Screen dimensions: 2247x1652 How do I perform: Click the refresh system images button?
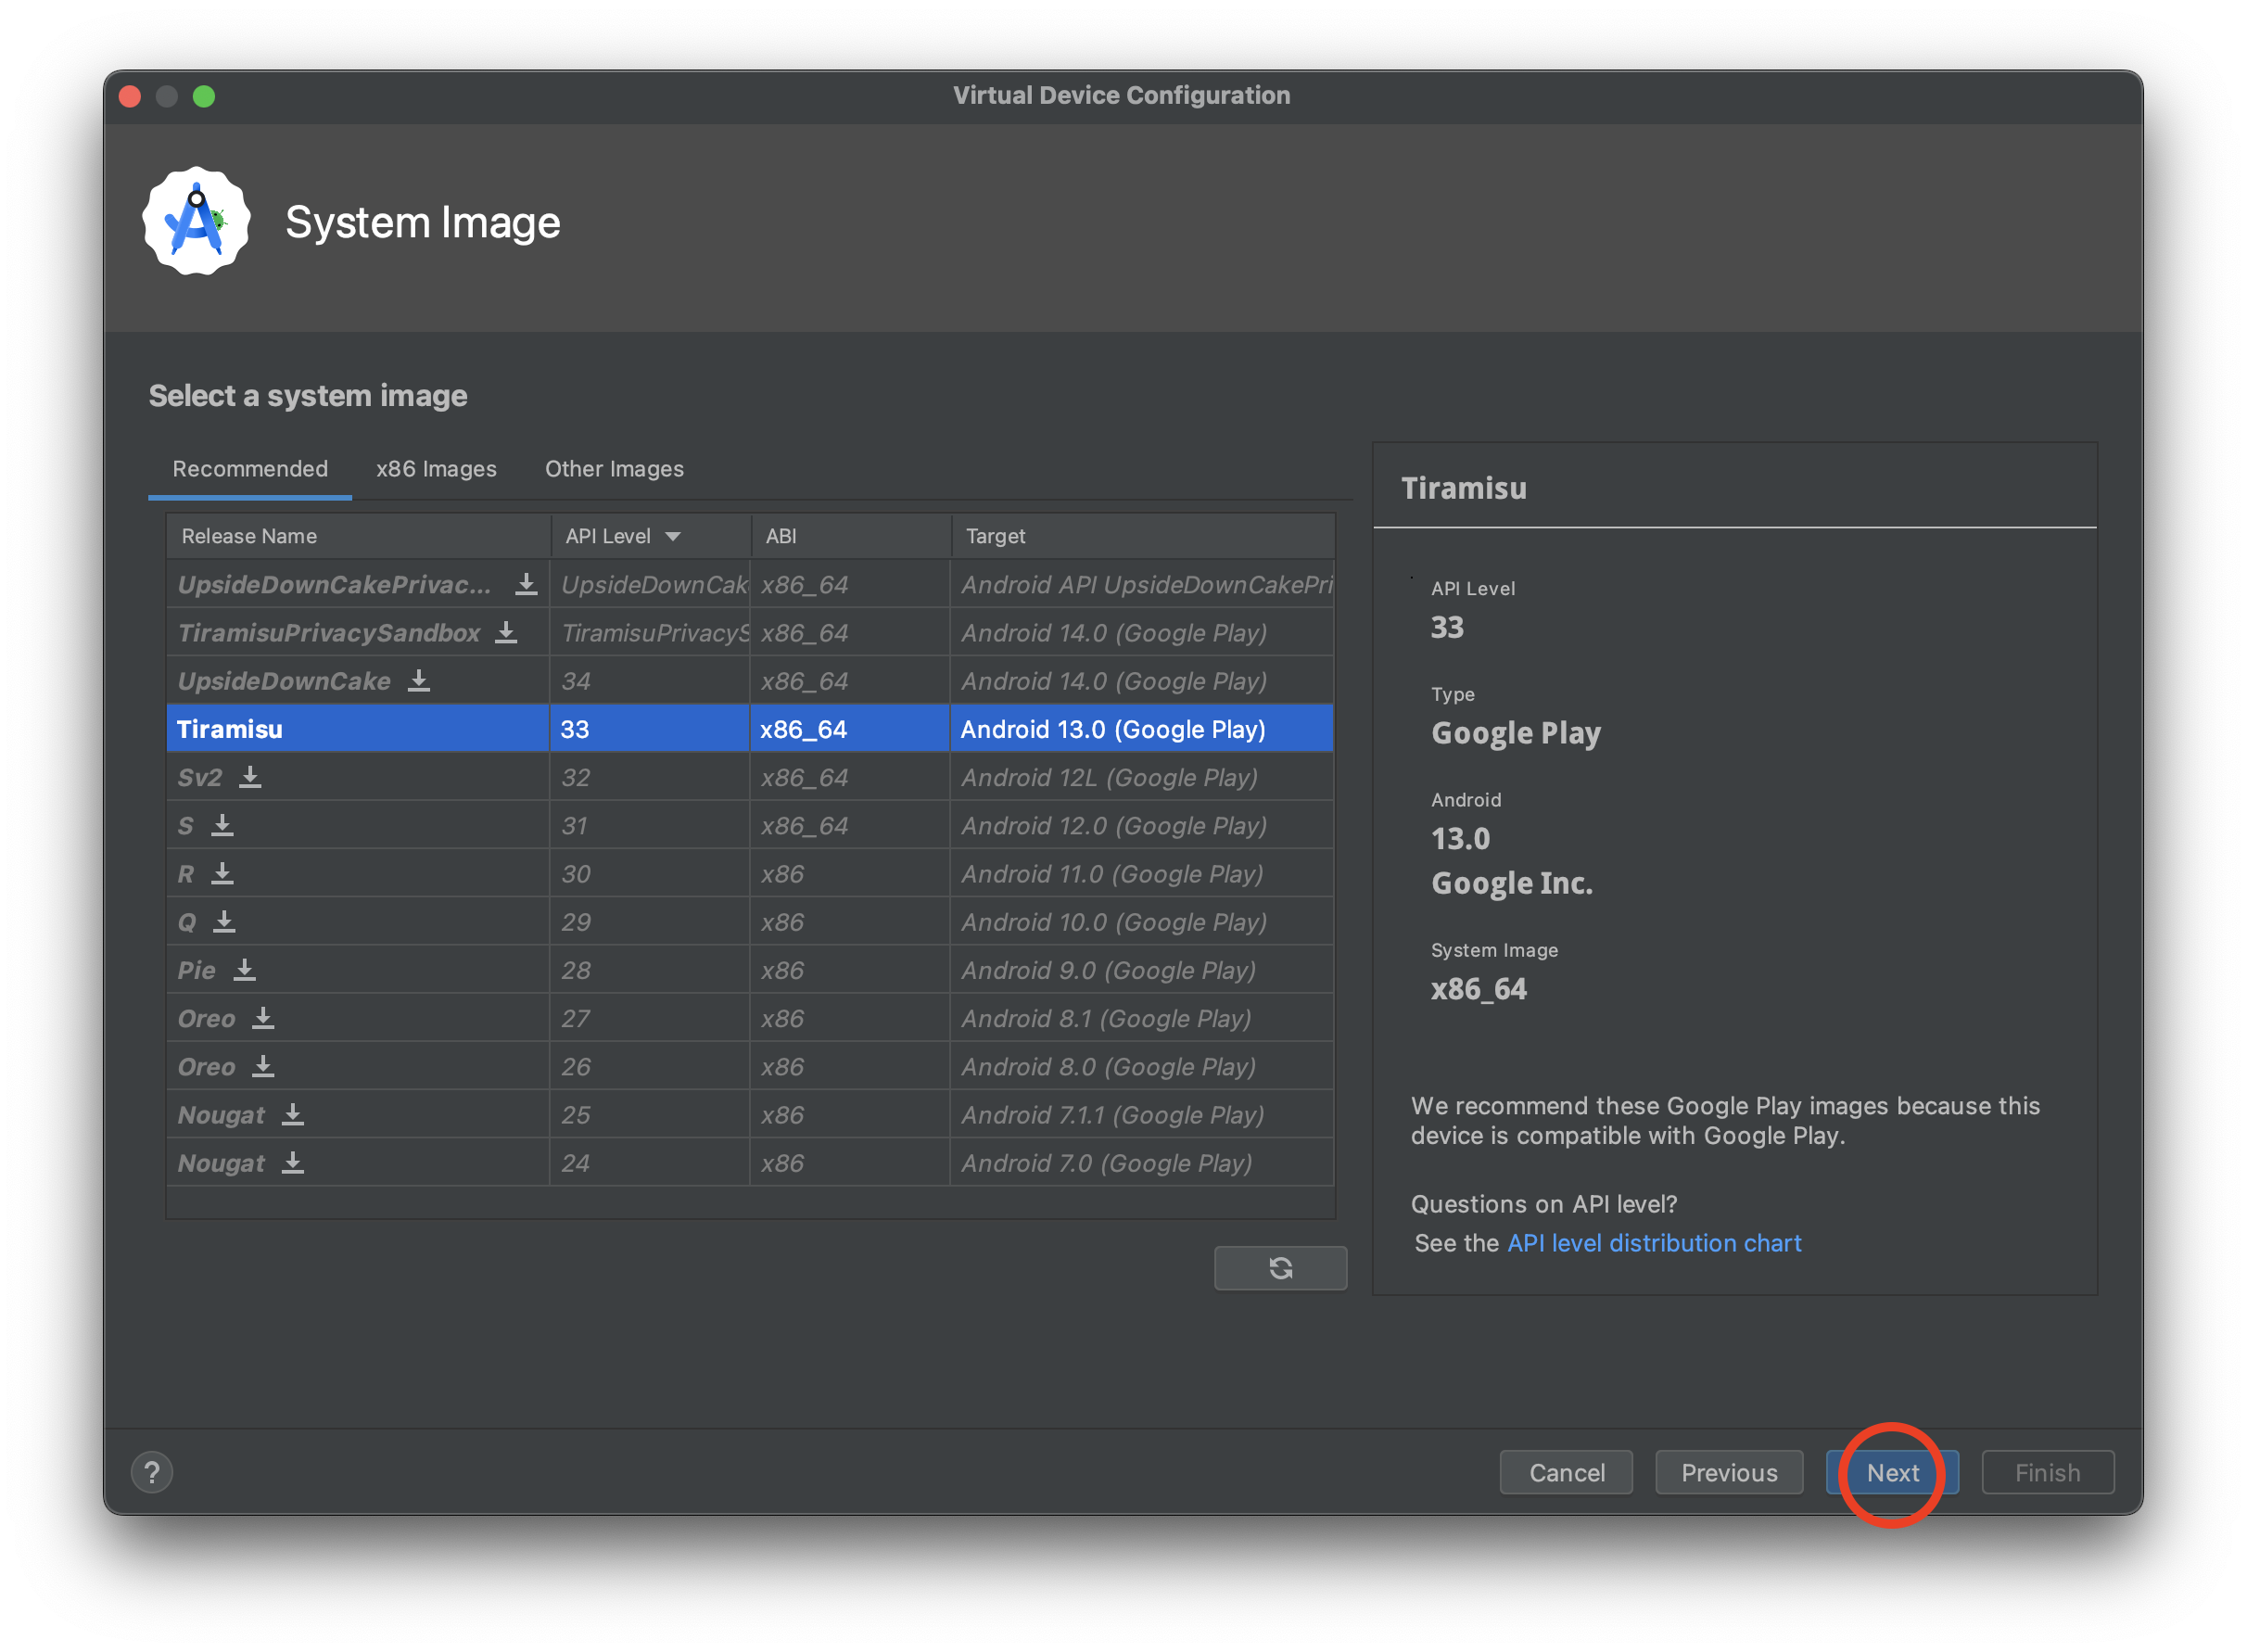1280,1268
